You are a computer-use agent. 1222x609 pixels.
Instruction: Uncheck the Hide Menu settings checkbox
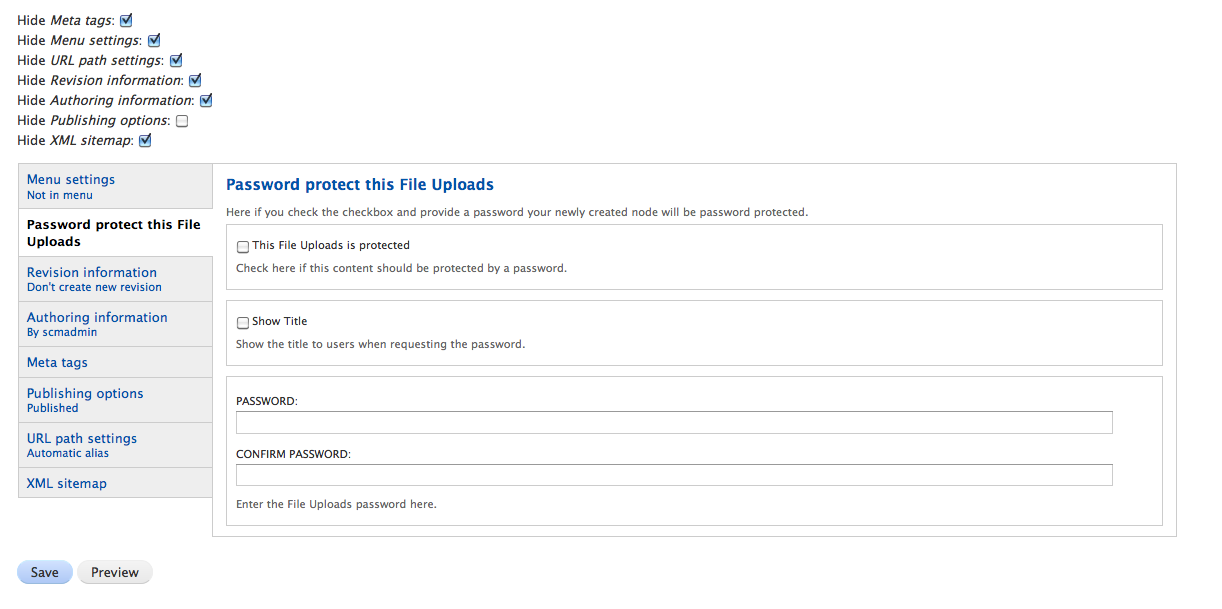pos(153,39)
